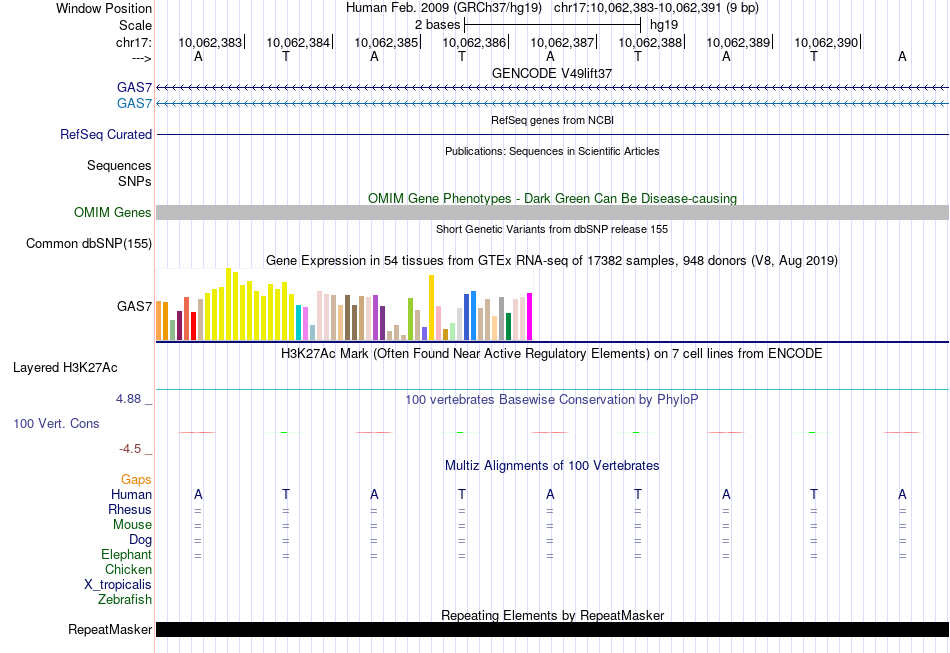
Task: Click the Mouse species label
Action: pyautogui.click(x=132, y=525)
